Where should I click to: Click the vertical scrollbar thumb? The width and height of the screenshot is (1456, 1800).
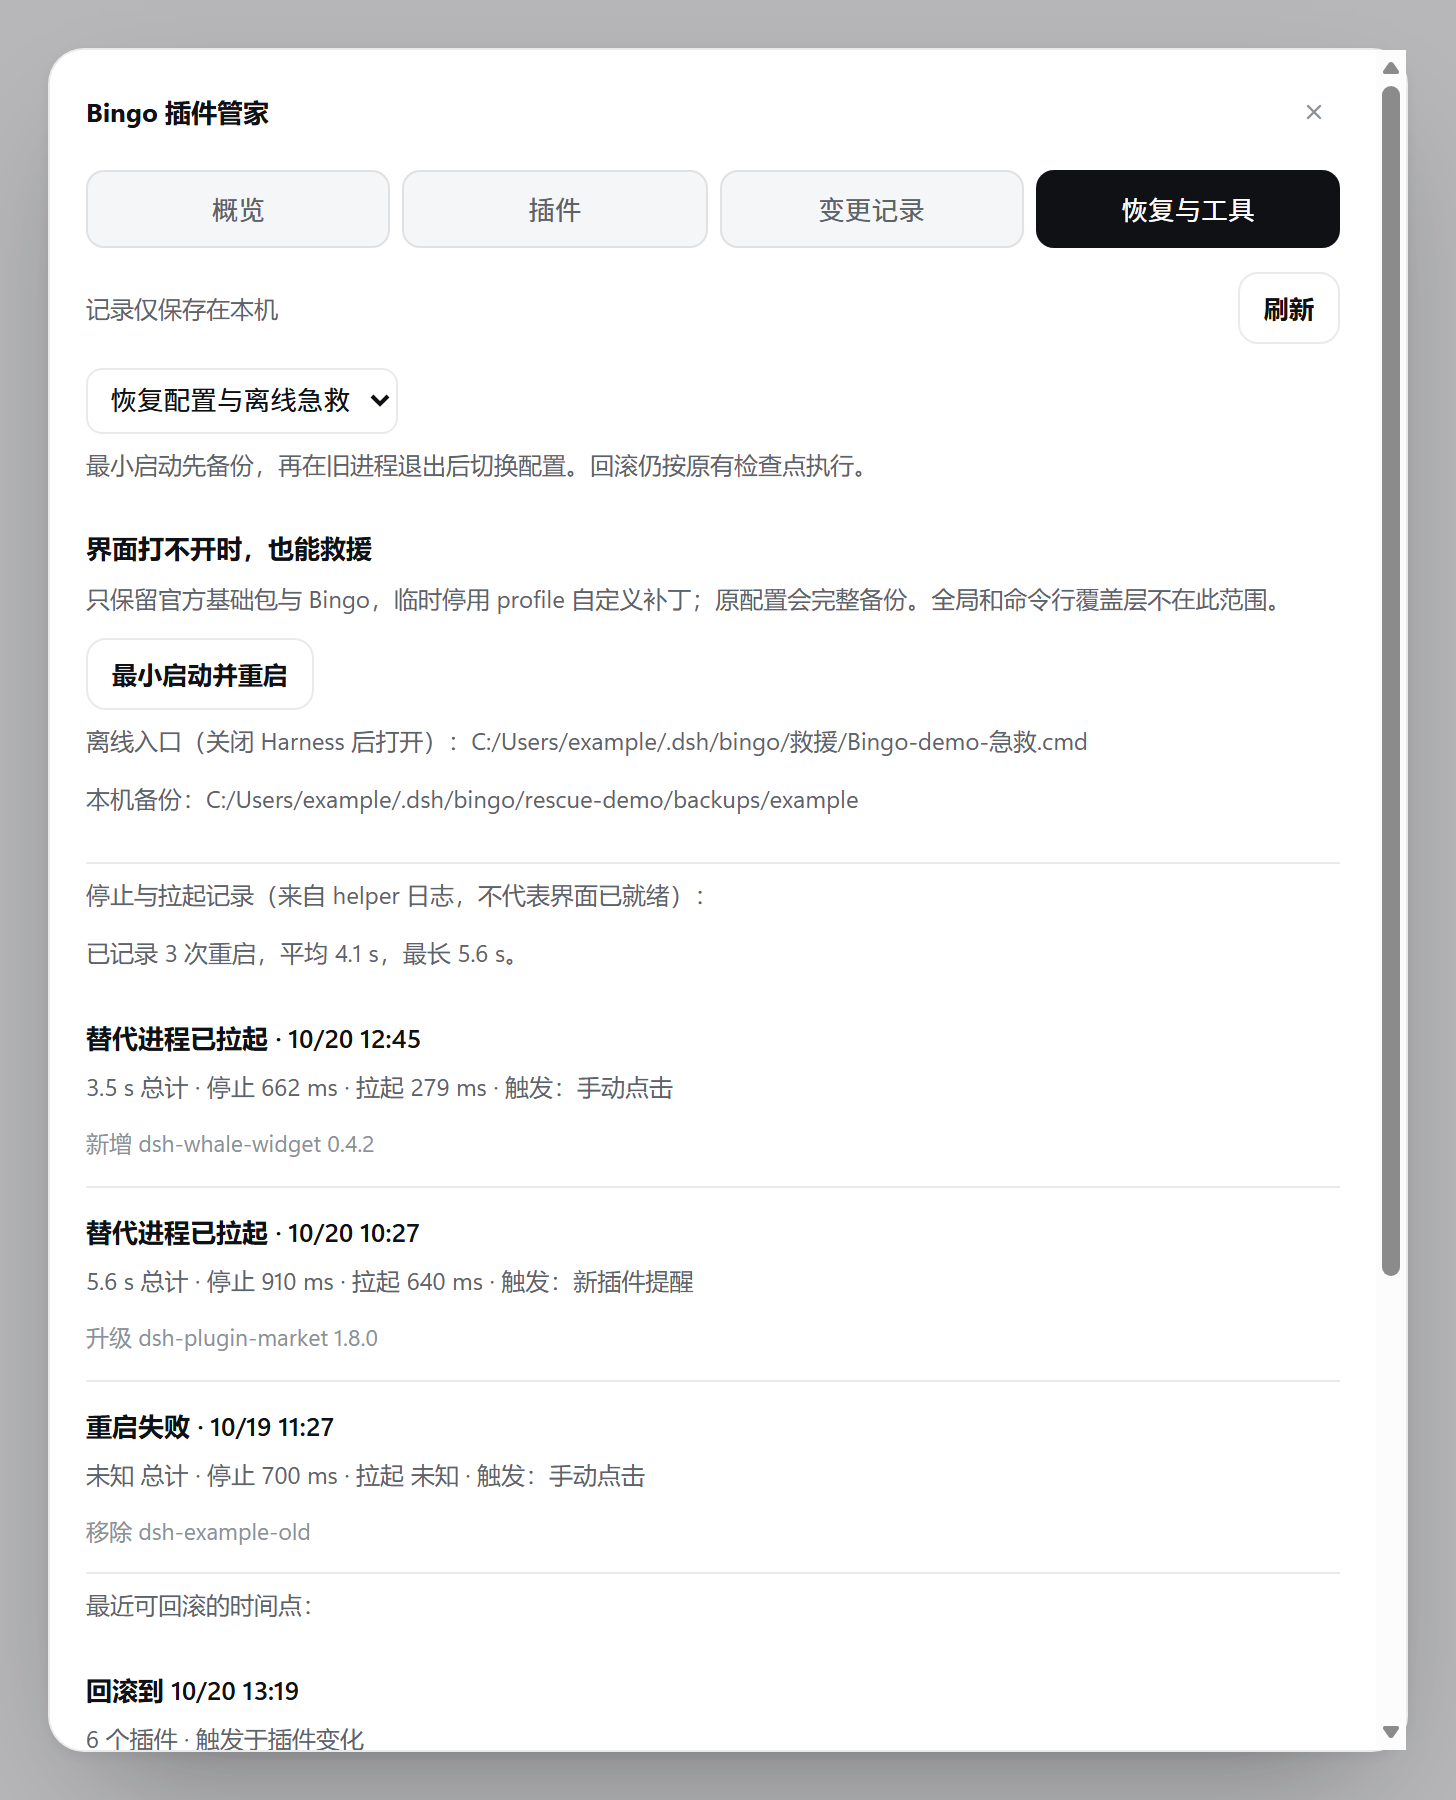tap(1391, 681)
